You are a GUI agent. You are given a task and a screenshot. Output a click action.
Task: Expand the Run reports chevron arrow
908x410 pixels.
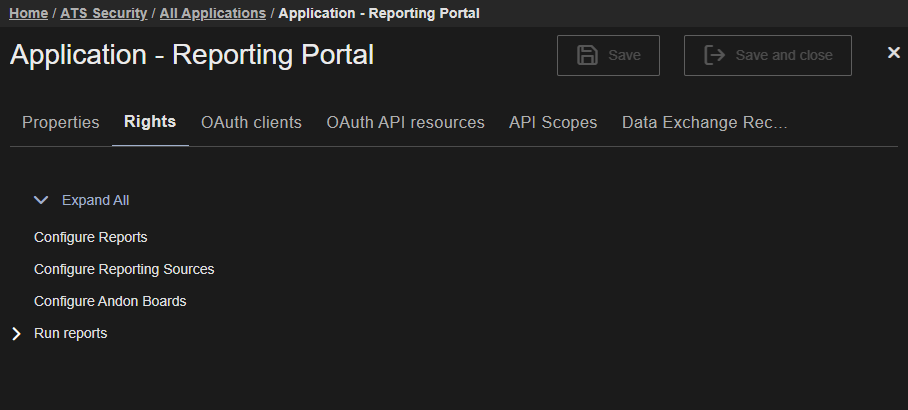click(x=16, y=334)
